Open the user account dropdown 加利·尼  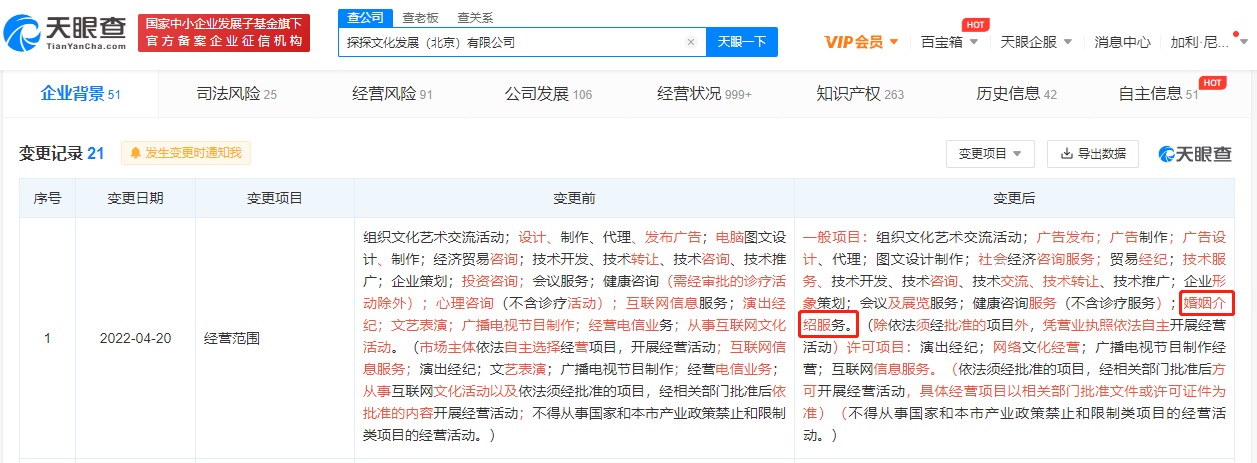coord(1208,42)
